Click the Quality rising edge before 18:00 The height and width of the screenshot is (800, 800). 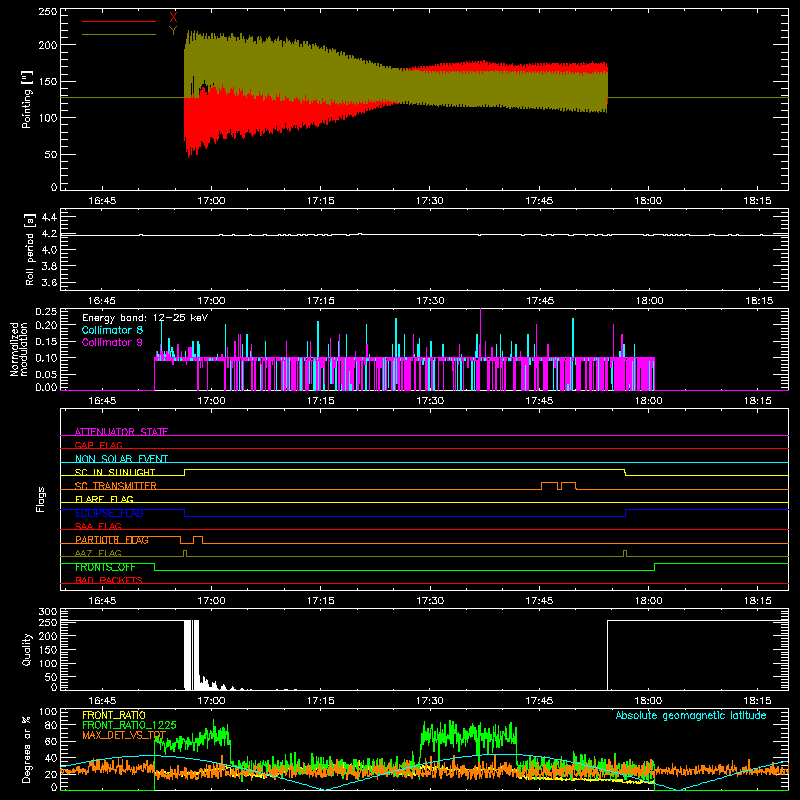(x=608, y=655)
